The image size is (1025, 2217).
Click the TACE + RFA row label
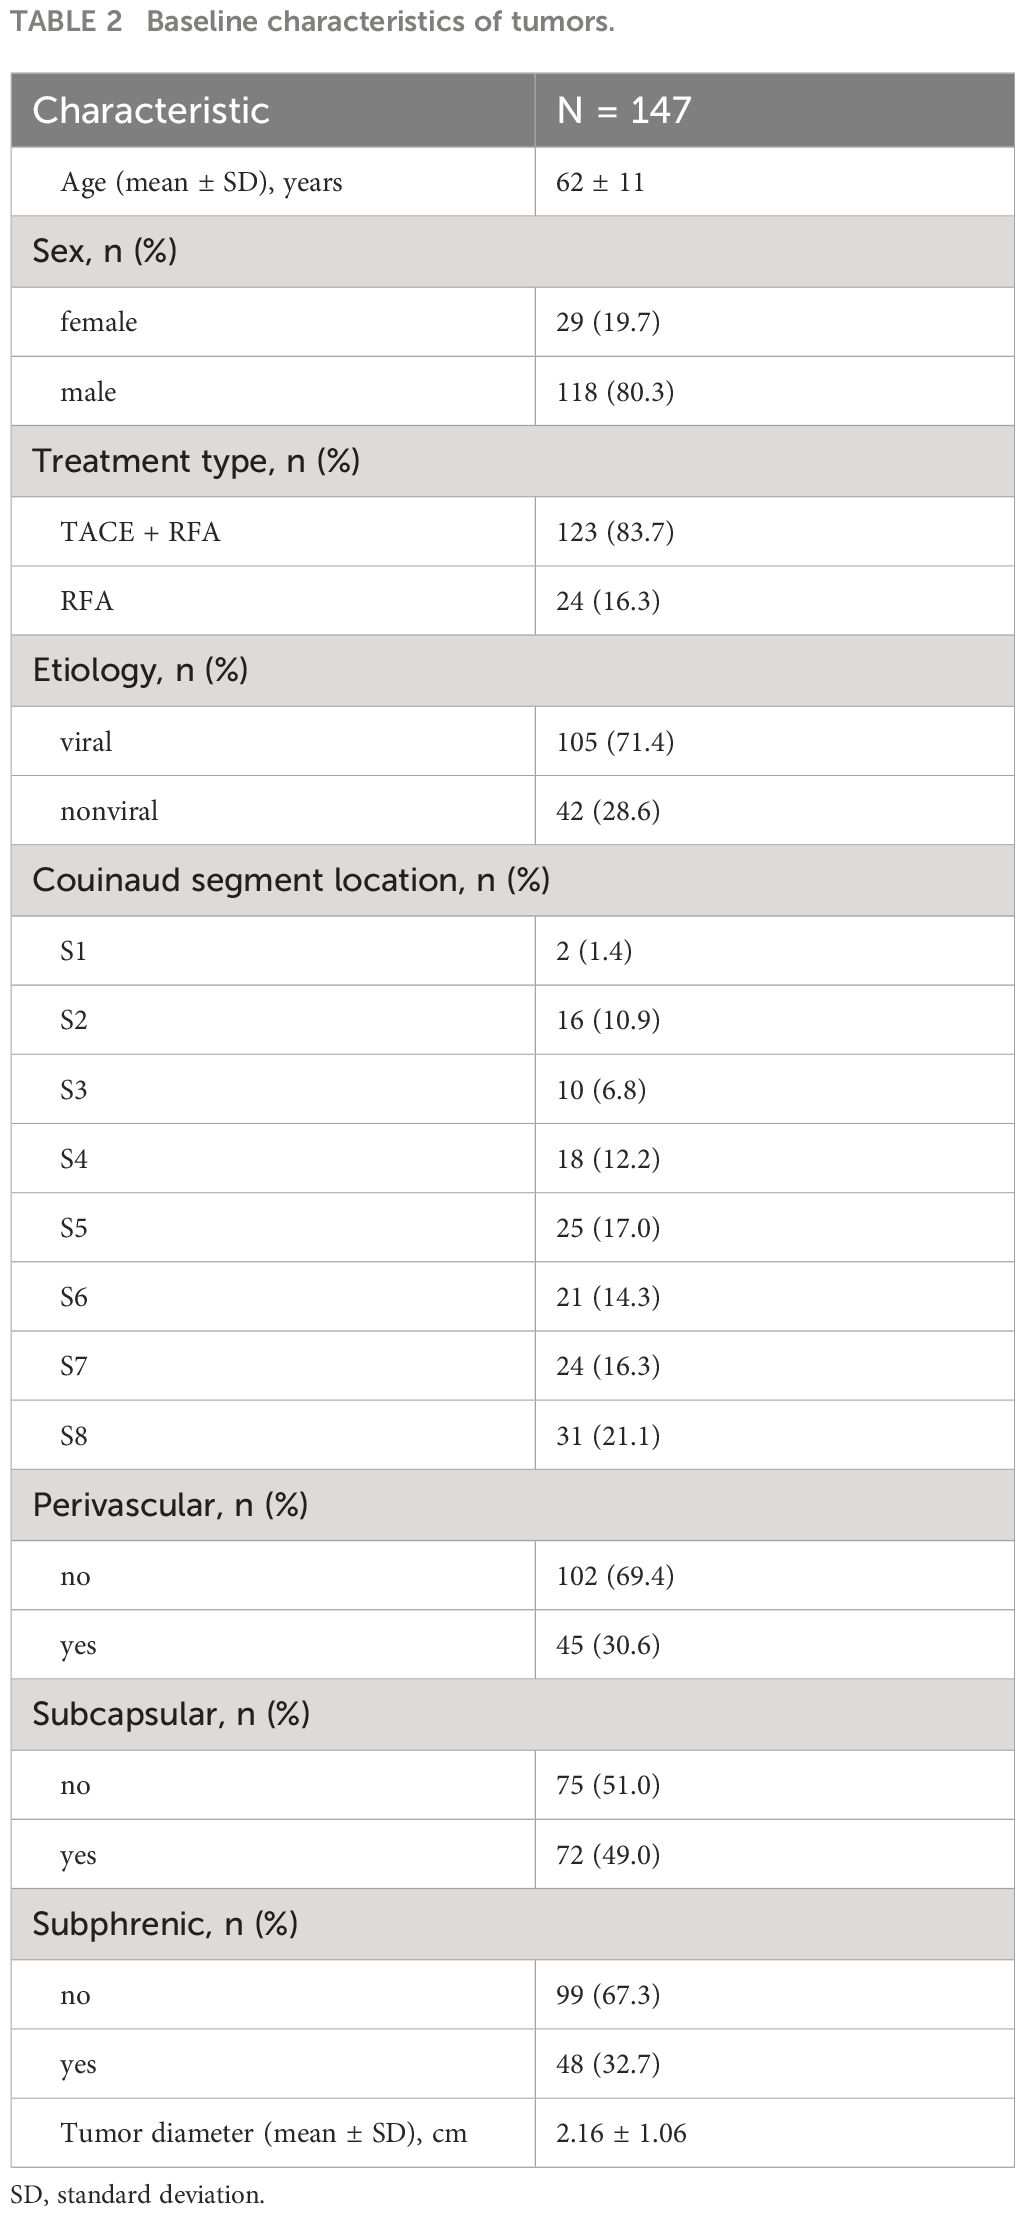(x=140, y=531)
